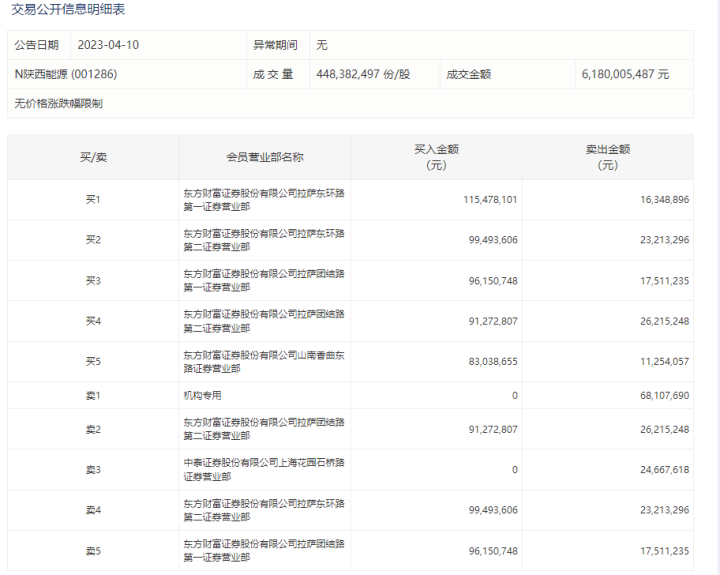Screen dimensions: 720x575
Task: Open the broker name in the 买1 row
Action: 264,200
